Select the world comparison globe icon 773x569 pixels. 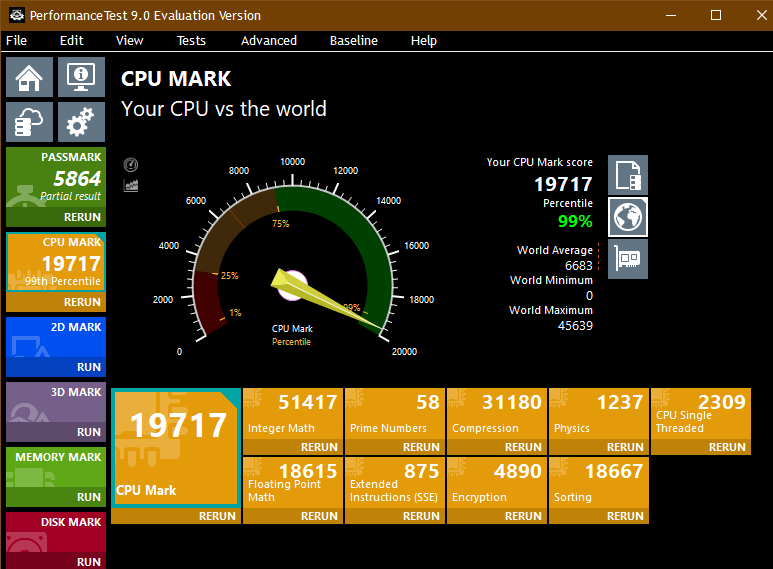click(628, 217)
